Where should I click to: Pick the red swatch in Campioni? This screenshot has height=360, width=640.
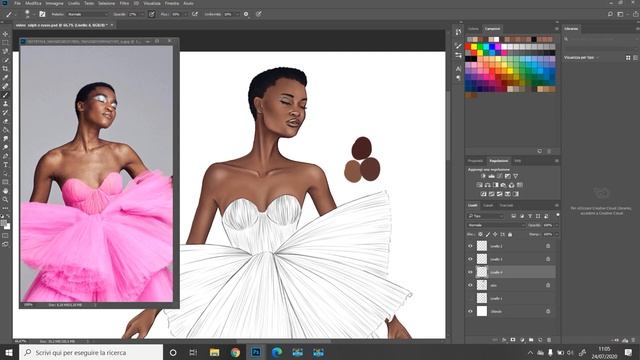click(468, 47)
